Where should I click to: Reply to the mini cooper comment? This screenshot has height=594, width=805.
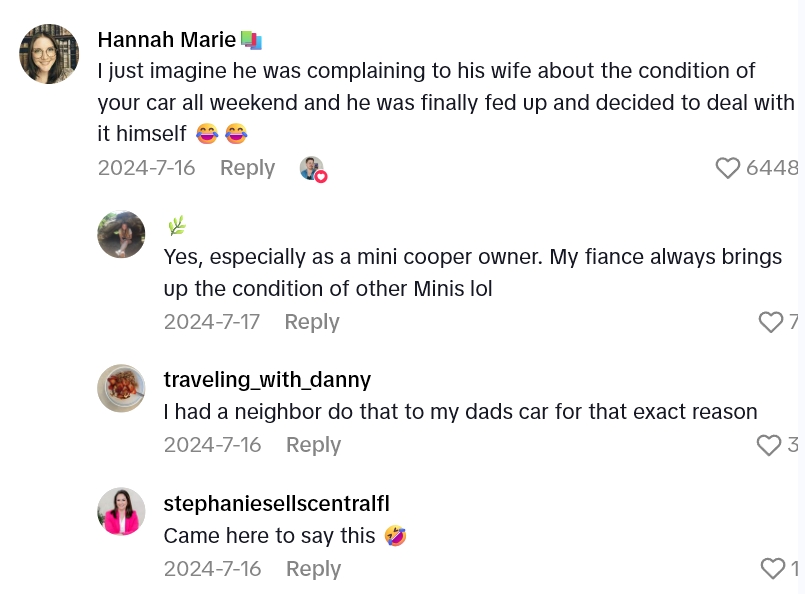tap(312, 322)
